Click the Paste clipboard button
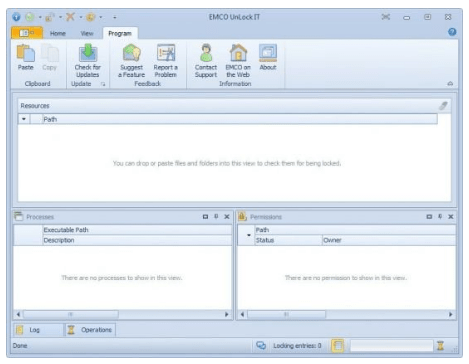The height and width of the screenshot is (364, 469). [x=26, y=57]
